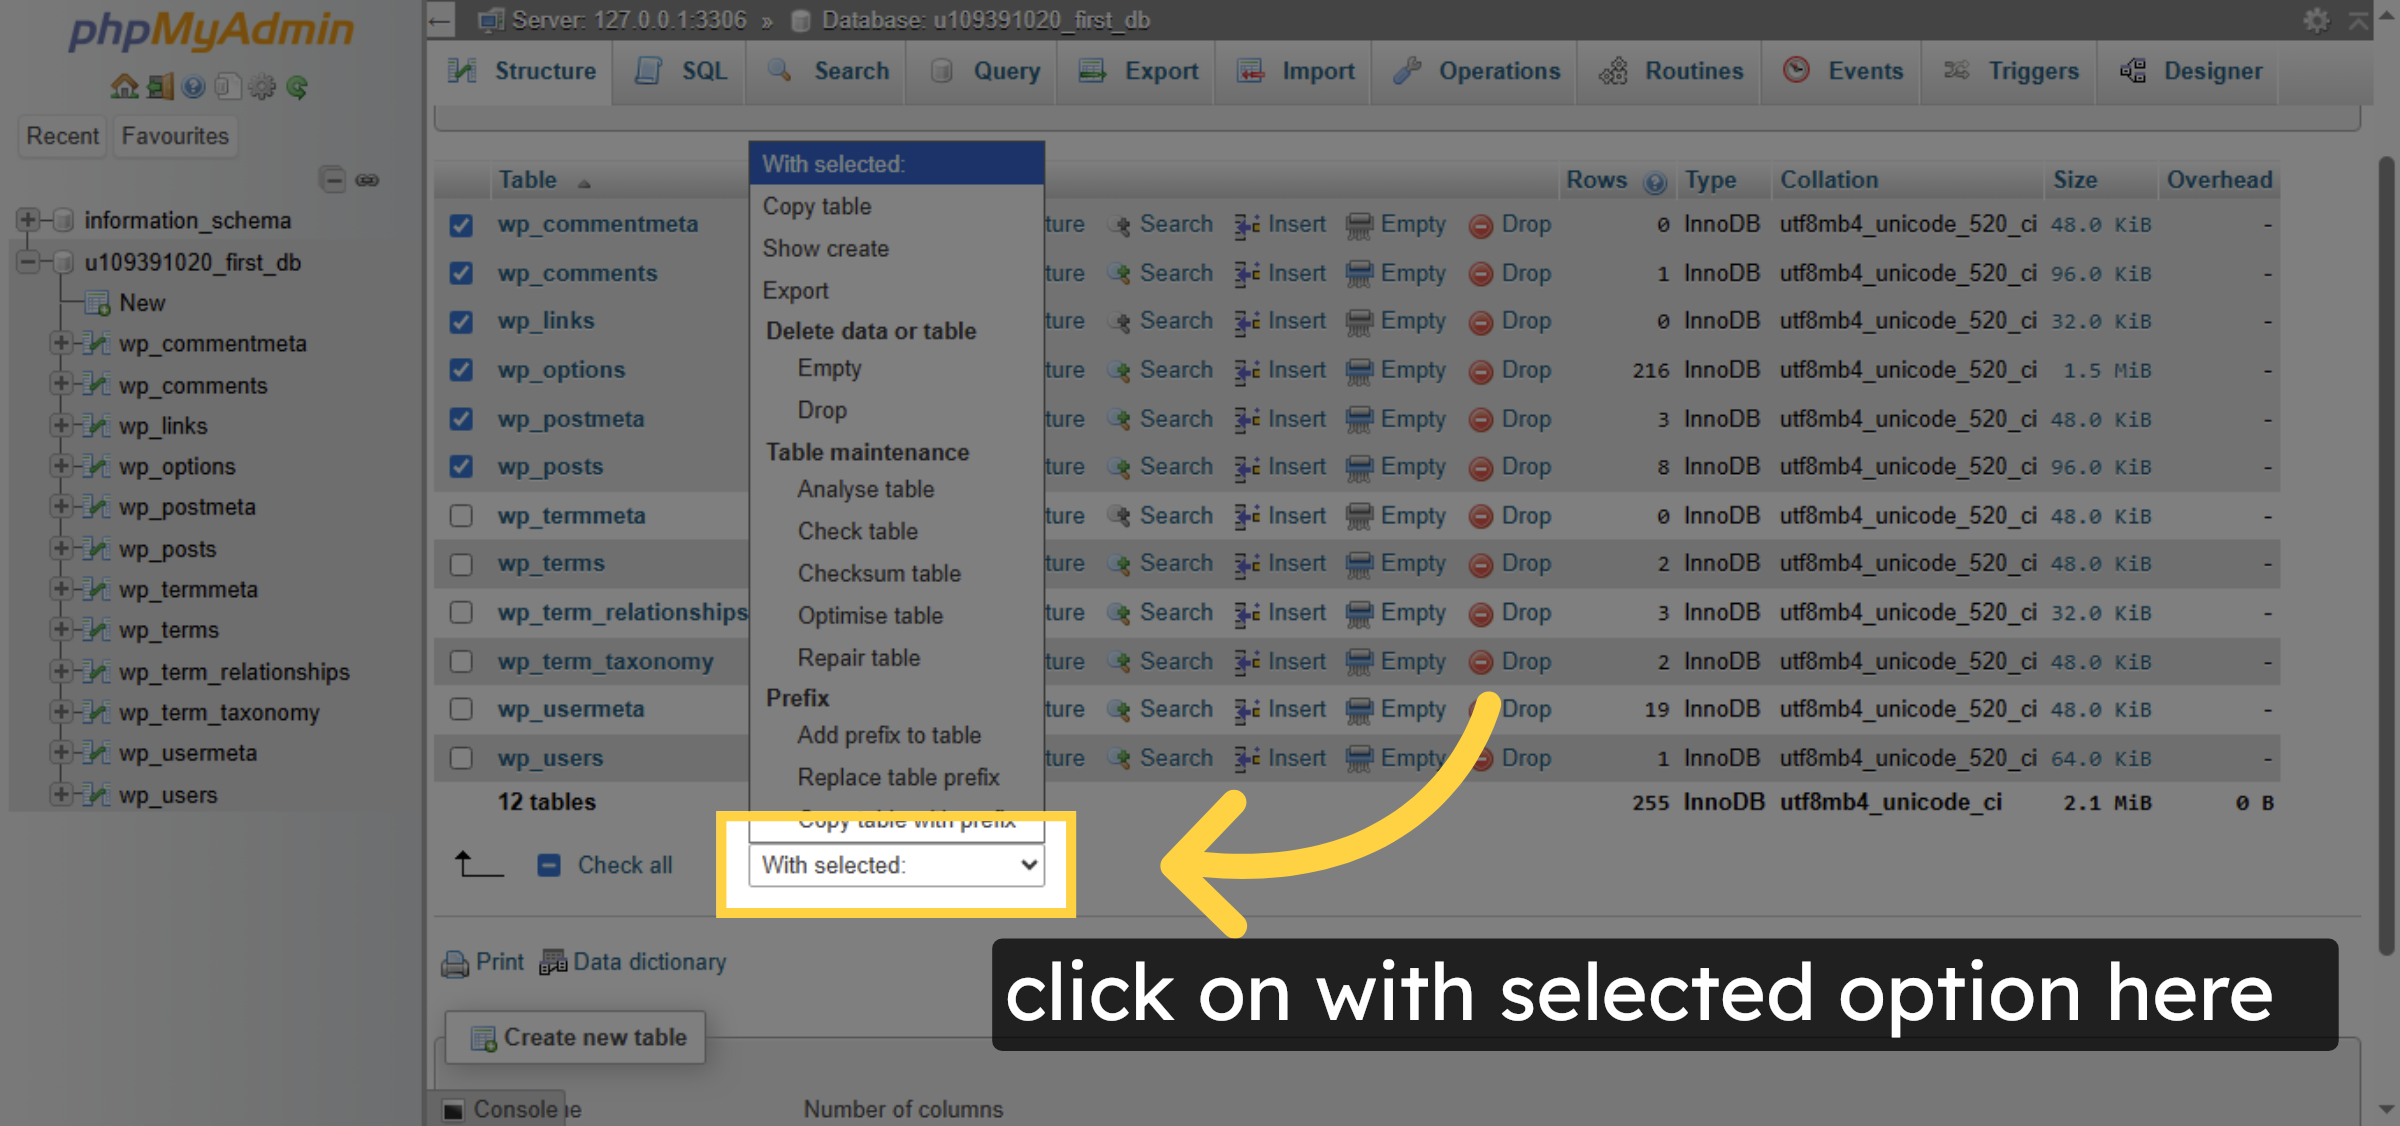Open settings gear icon in top right
Image resolution: width=2400 pixels, height=1126 pixels.
click(2316, 20)
